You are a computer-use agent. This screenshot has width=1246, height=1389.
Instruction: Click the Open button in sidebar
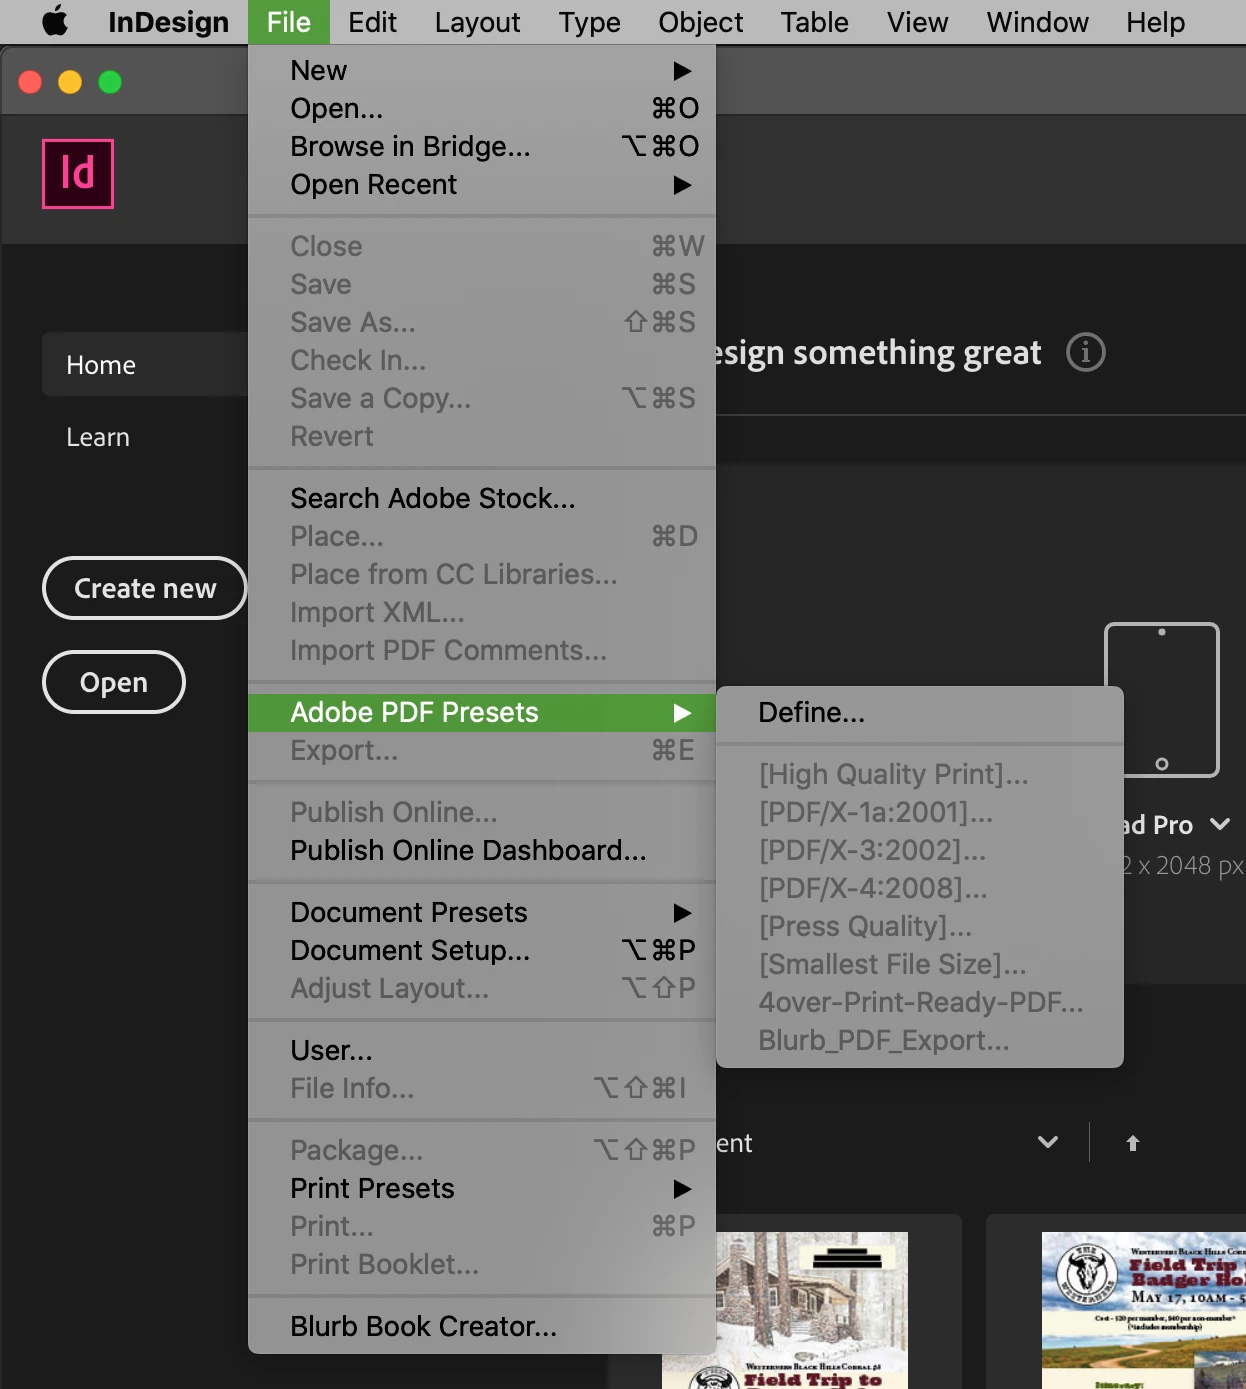114,682
